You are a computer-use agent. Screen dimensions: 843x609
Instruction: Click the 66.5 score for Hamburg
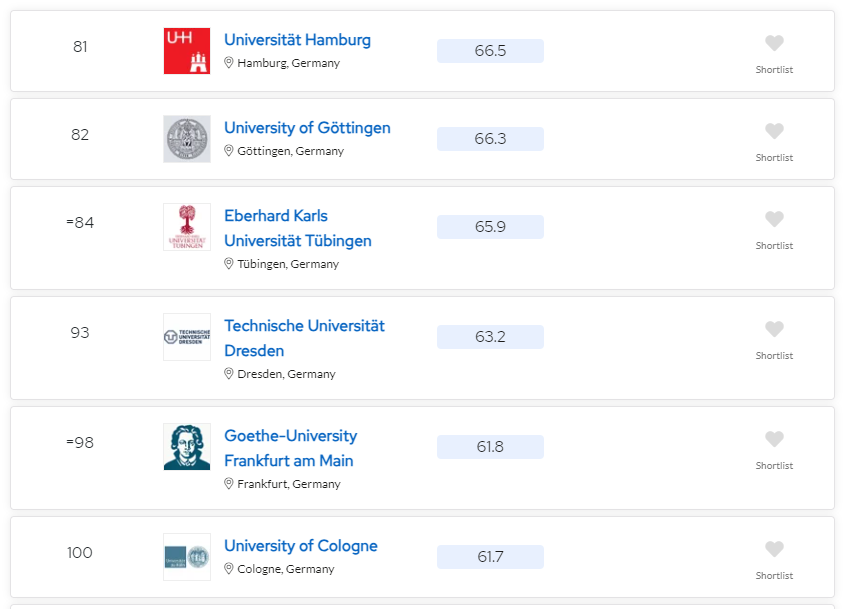pos(490,51)
